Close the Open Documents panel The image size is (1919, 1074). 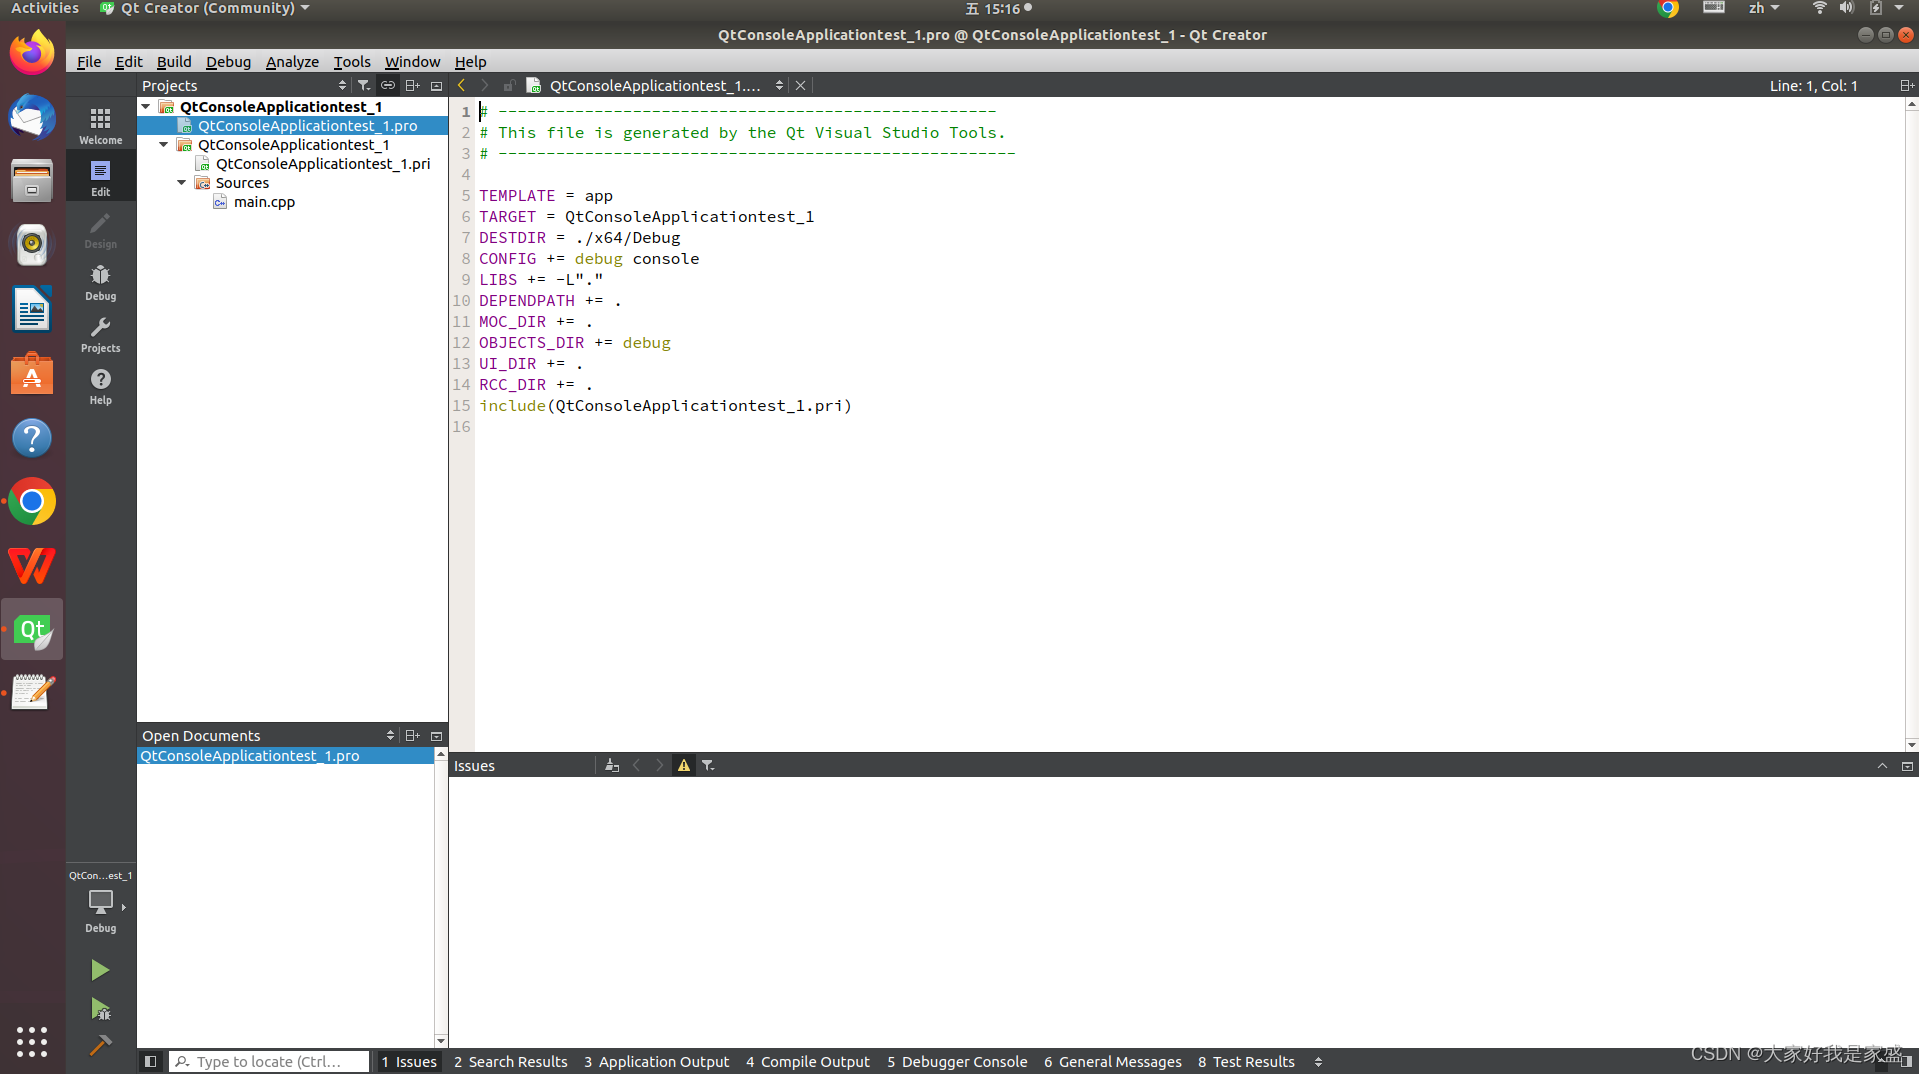click(436, 736)
